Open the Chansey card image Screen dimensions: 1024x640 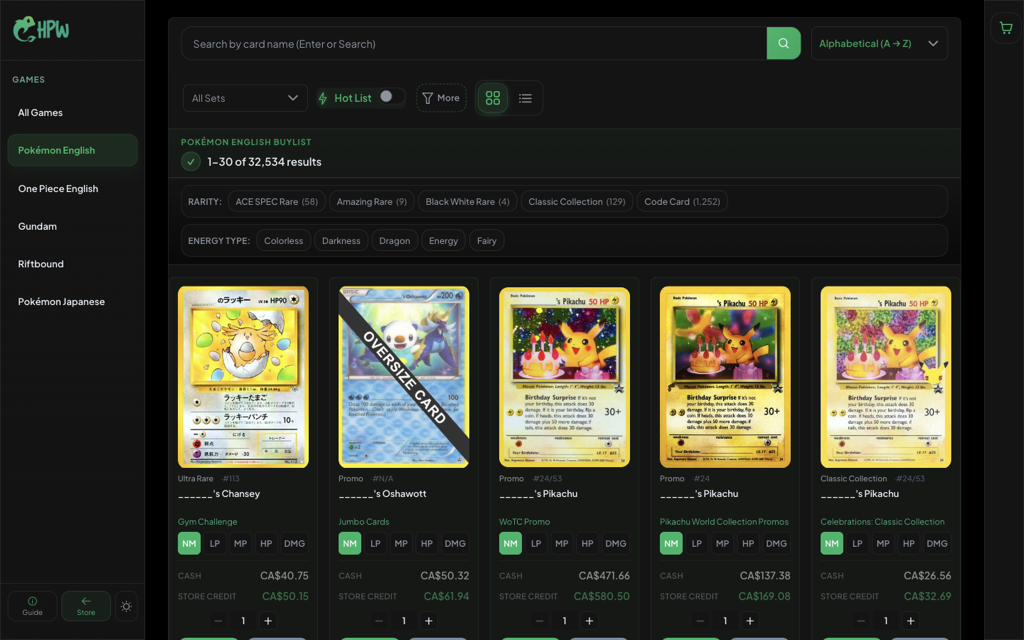click(243, 377)
